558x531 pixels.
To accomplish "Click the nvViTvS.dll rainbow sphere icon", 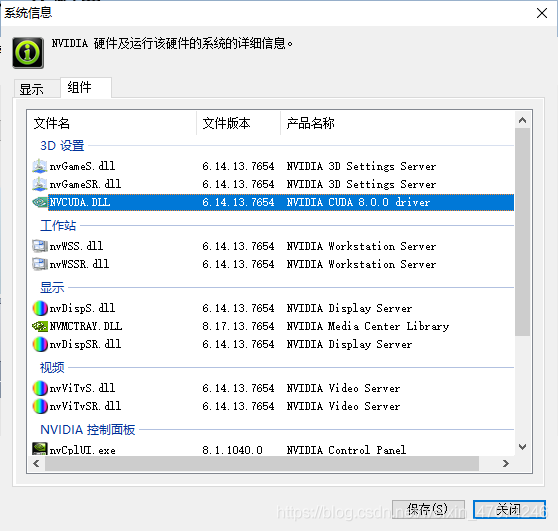I will tap(40, 388).
